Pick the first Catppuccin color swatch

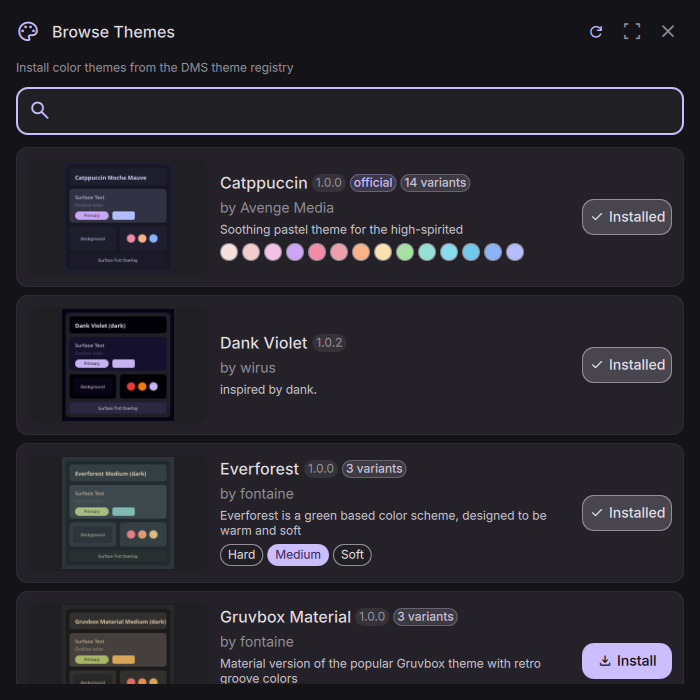pos(229,252)
